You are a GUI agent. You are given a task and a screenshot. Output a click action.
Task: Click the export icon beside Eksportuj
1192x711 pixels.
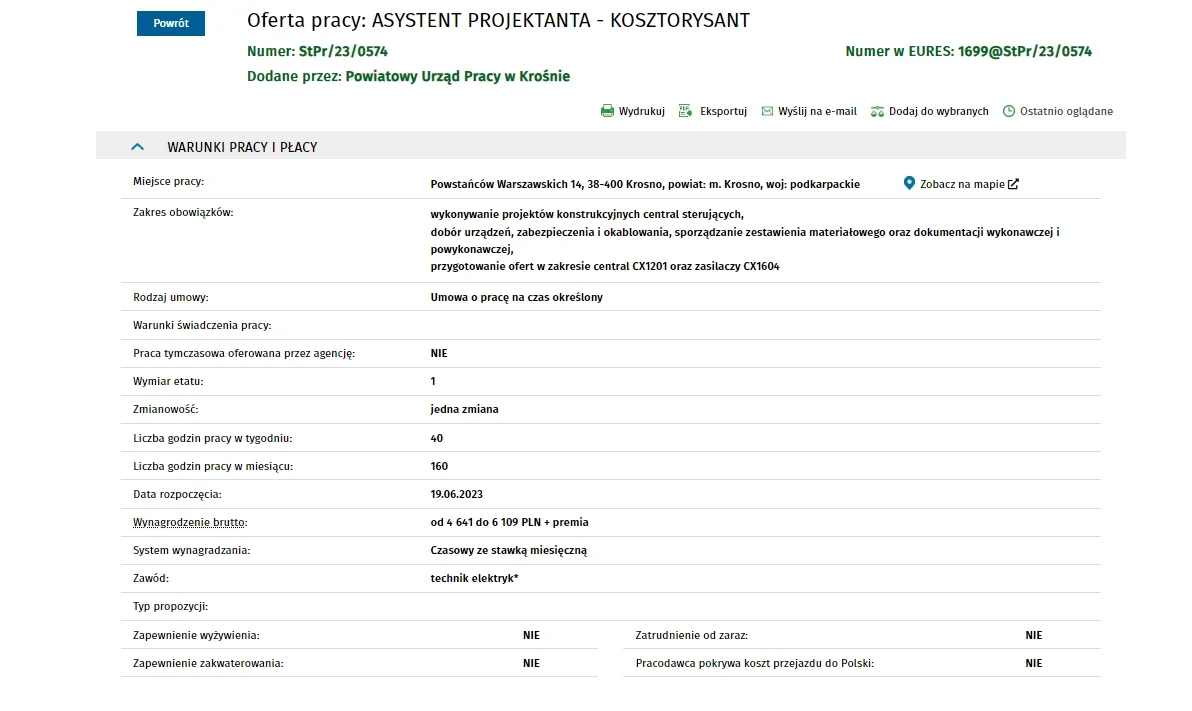(x=685, y=111)
